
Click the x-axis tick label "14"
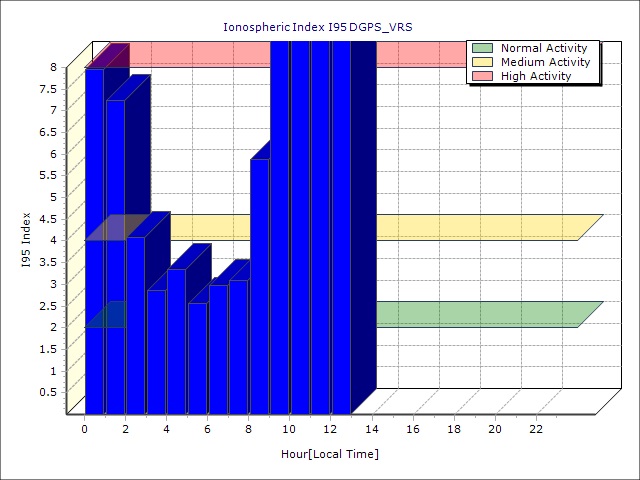tap(372, 429)
